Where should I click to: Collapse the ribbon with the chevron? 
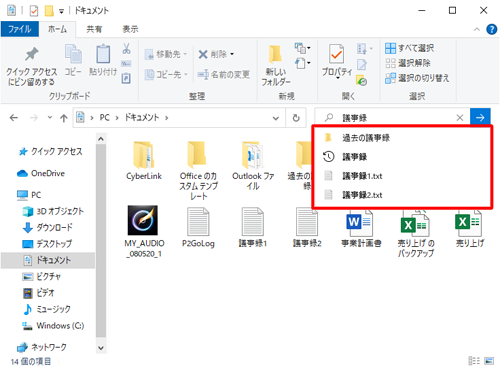(477, 29)
